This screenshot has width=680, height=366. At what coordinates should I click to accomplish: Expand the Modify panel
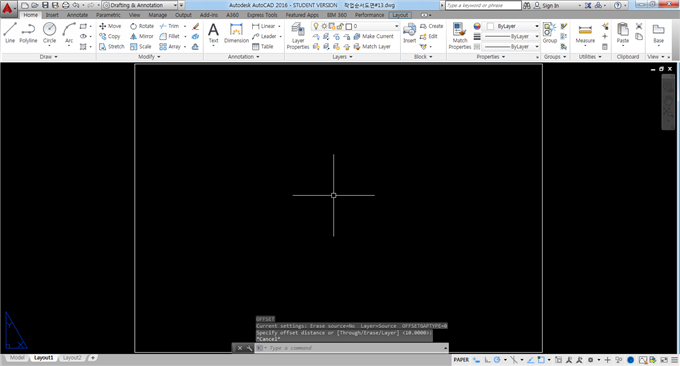click(x=149, y=57)
